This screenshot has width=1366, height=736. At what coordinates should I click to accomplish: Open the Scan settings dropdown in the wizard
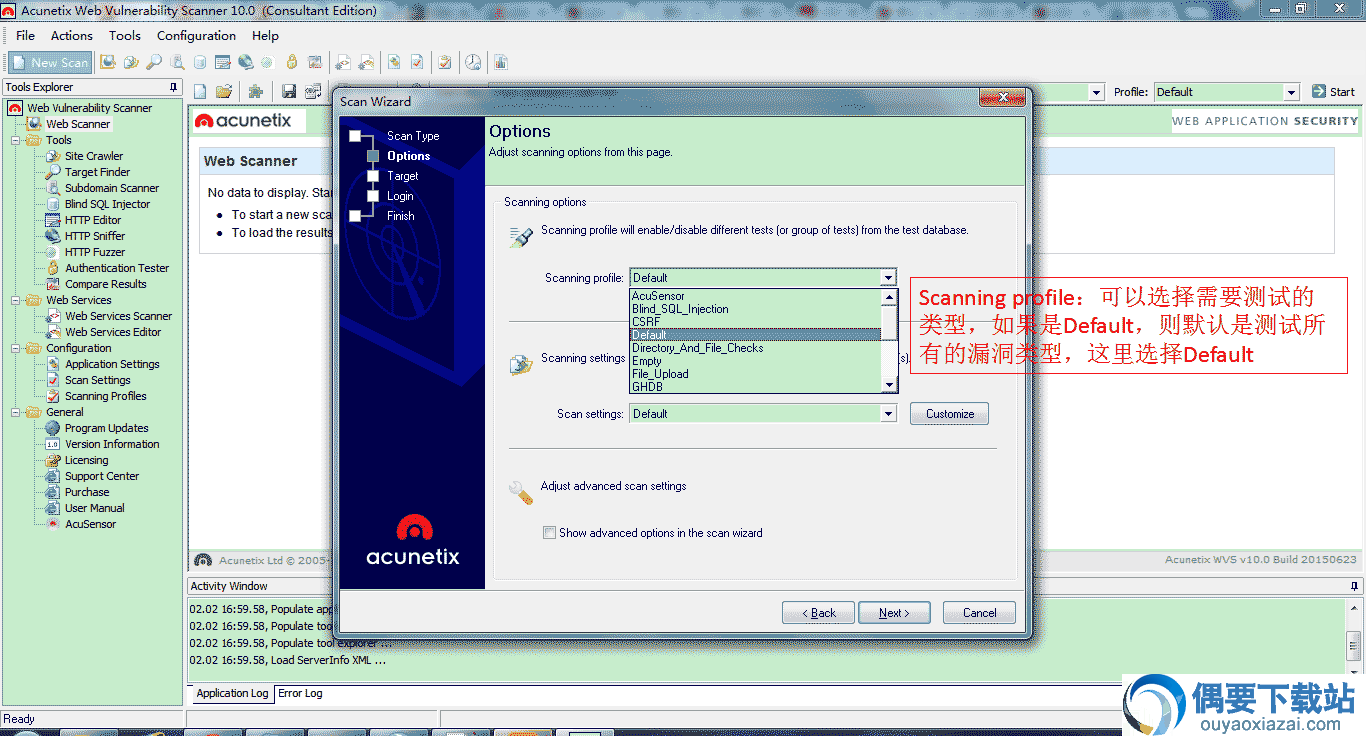click(888, 414)
